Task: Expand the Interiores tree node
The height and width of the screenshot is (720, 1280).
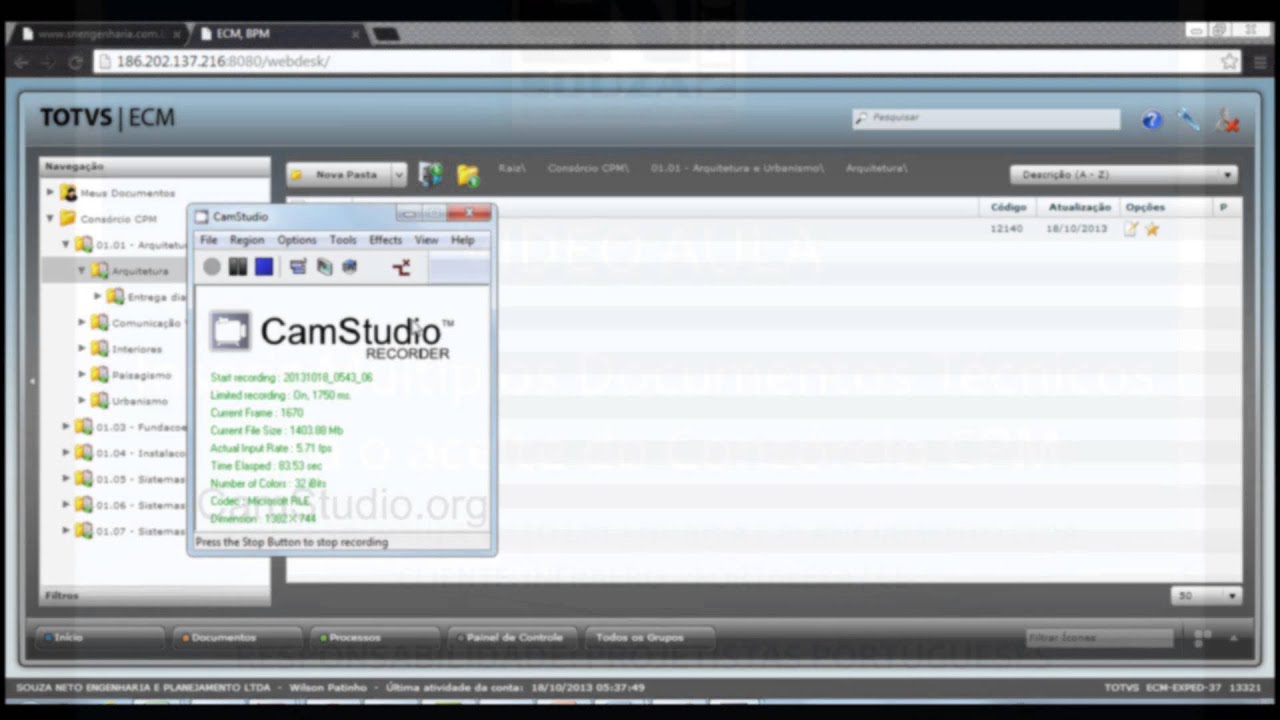Action: point(82,349)
